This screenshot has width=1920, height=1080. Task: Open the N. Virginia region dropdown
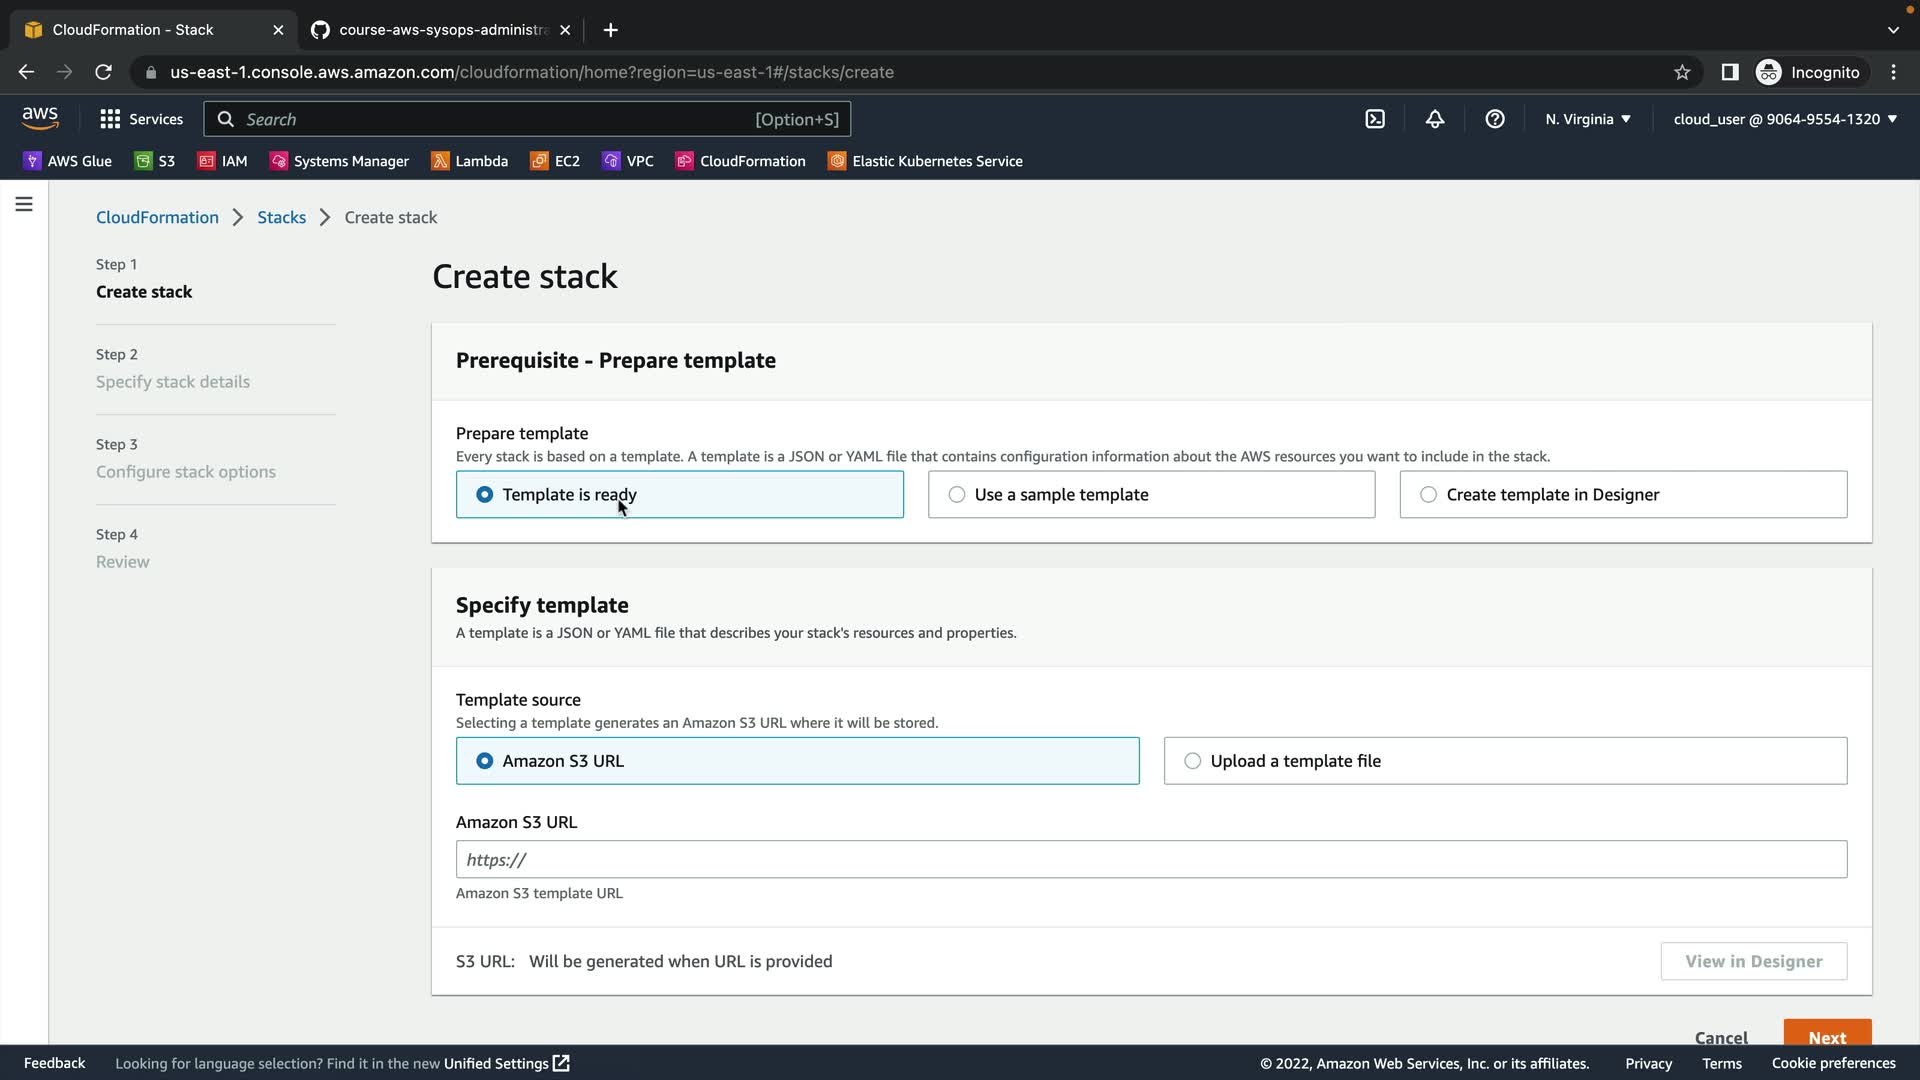pyautogui.click(x=1587, y=119)
